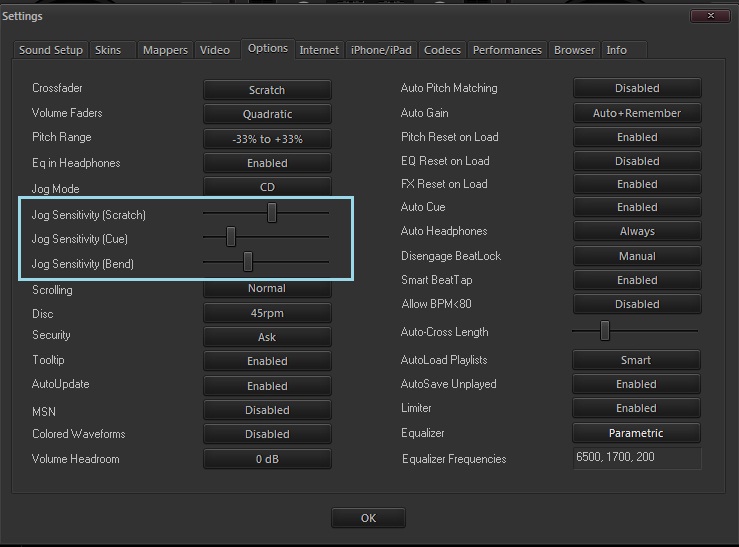Change Volume Headroom 0 dB value

tap(267, 459)
